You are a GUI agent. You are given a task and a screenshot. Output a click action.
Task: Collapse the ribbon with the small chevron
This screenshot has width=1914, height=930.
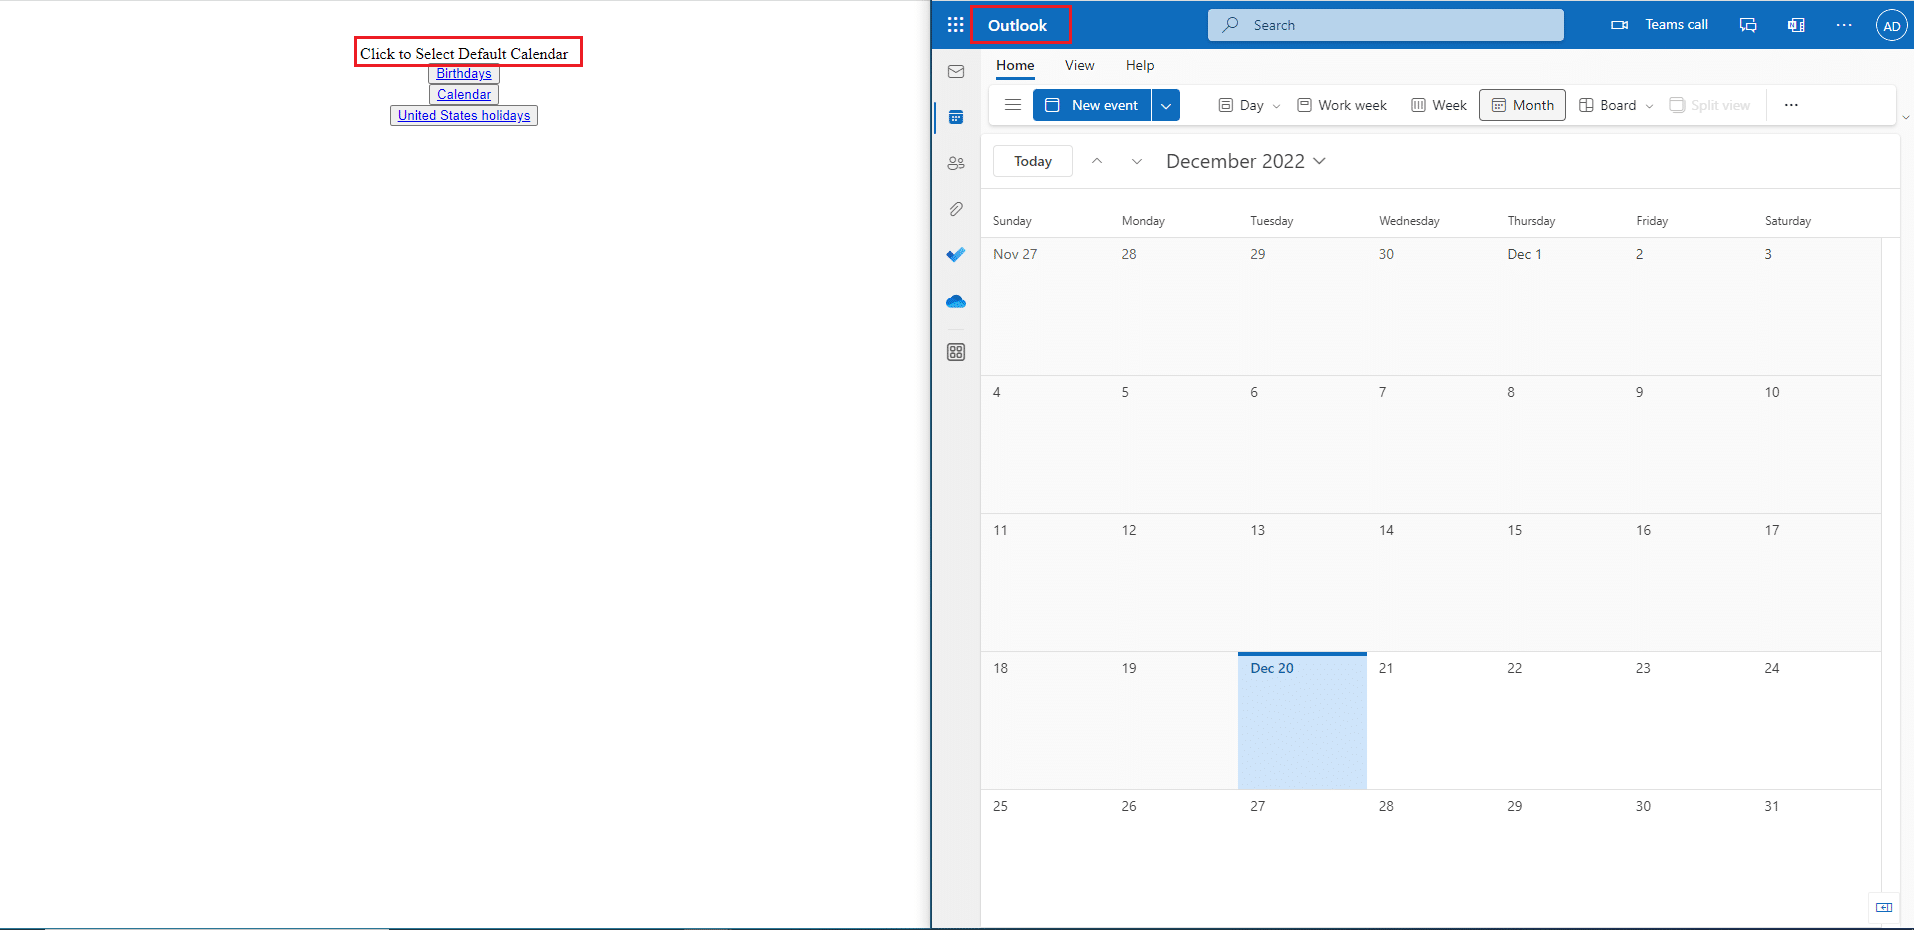click(1905, 118)
